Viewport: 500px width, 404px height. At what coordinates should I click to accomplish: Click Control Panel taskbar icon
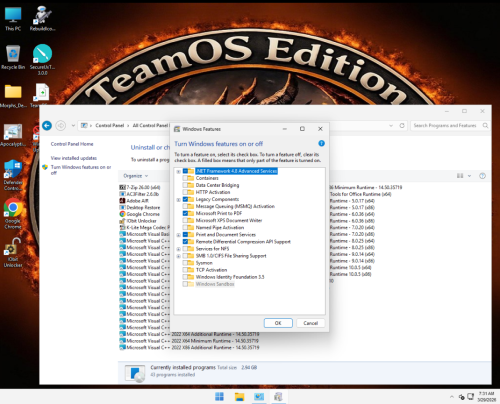click(259, 397)
